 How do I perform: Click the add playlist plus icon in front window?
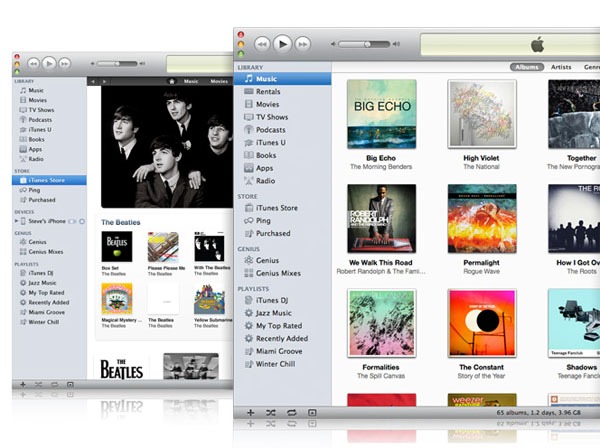click(248, 412)
